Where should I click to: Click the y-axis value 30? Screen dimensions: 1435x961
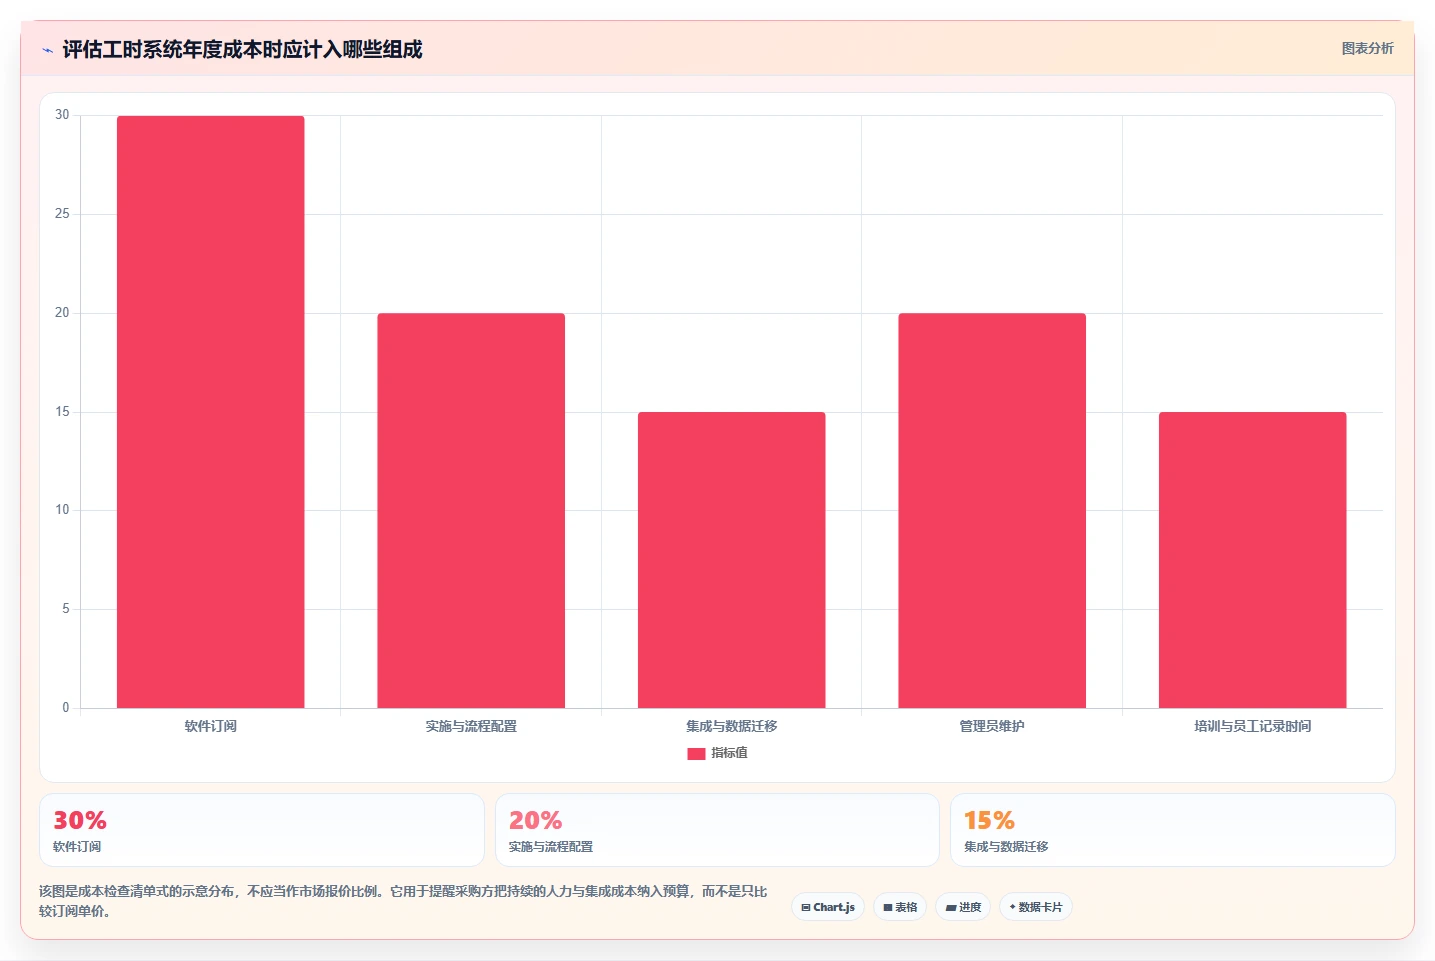(62, 115)
